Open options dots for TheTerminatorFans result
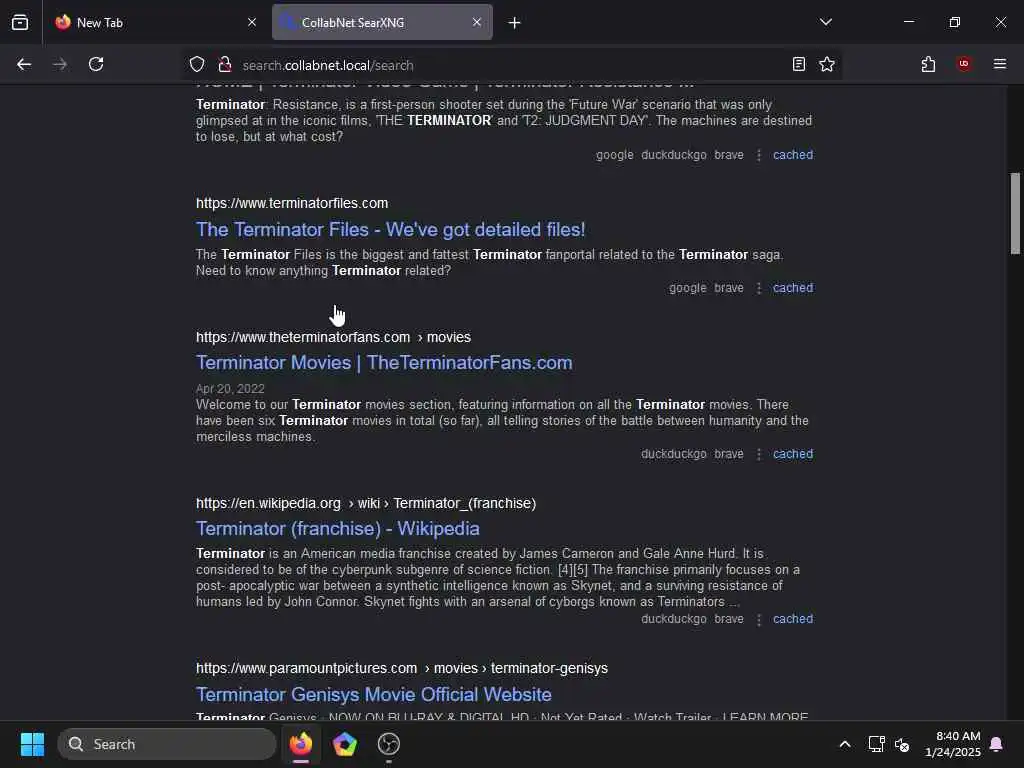 coord(759,454)
